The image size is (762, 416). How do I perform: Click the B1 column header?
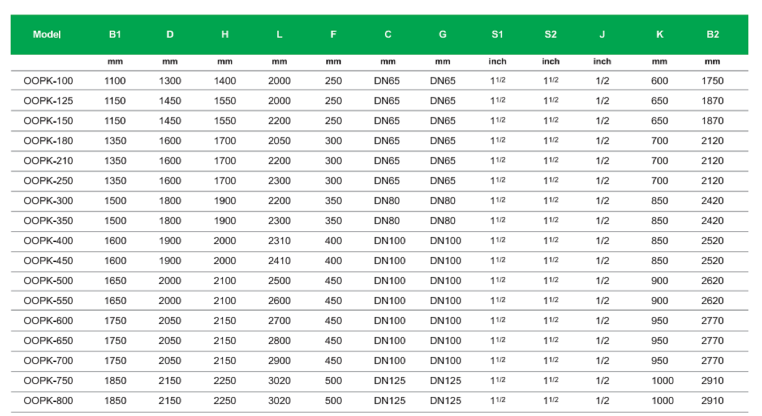coord(115,35)
